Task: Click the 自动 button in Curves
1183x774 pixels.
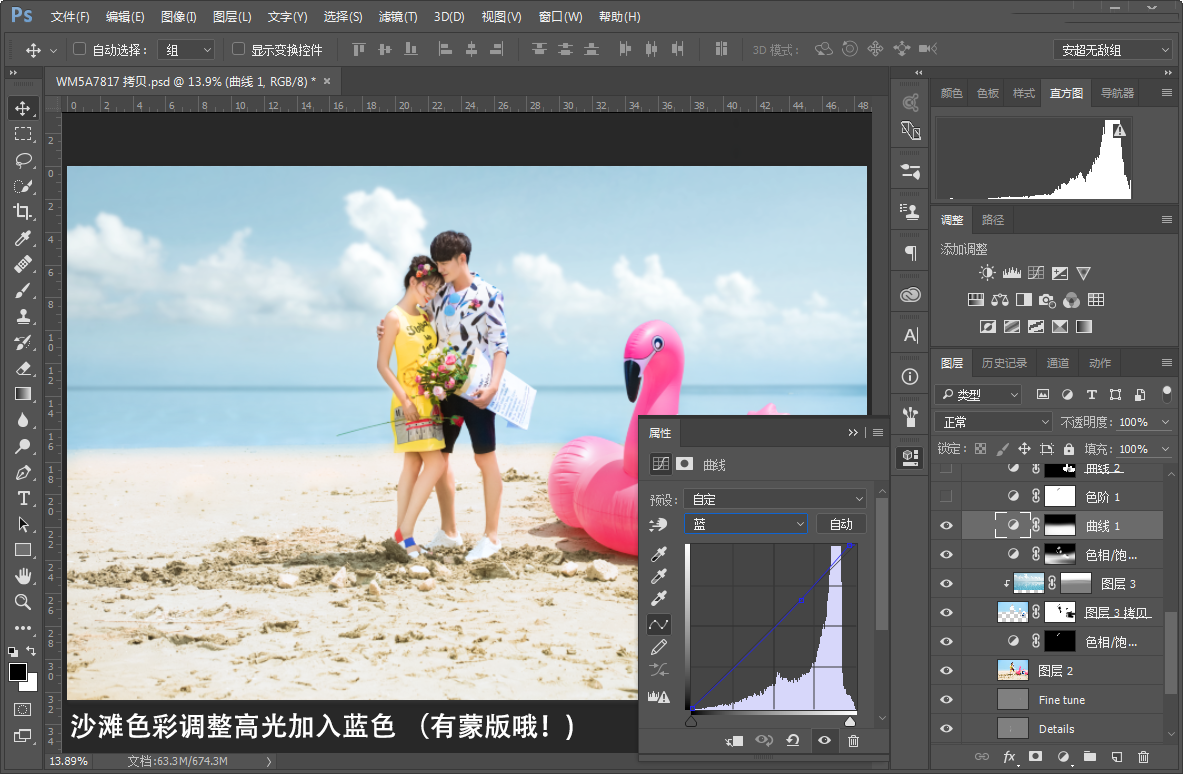Action: (841, 524)
